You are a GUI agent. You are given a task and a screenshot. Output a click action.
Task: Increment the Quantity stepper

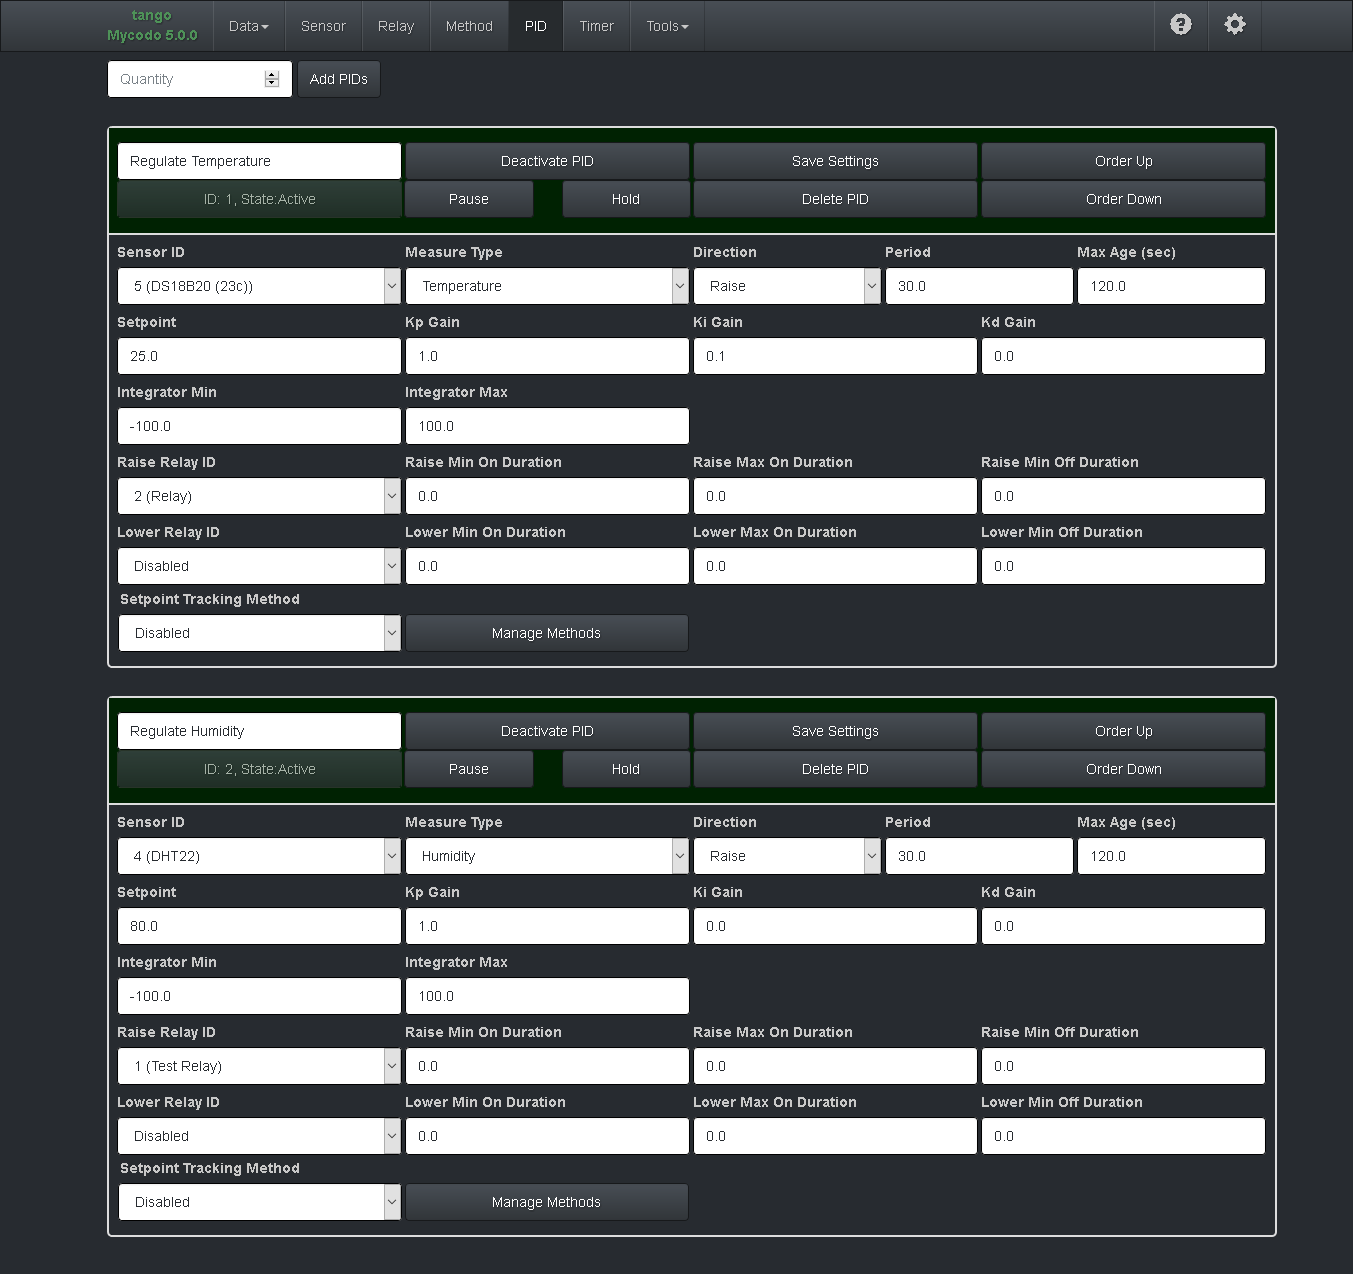[271, 73]
